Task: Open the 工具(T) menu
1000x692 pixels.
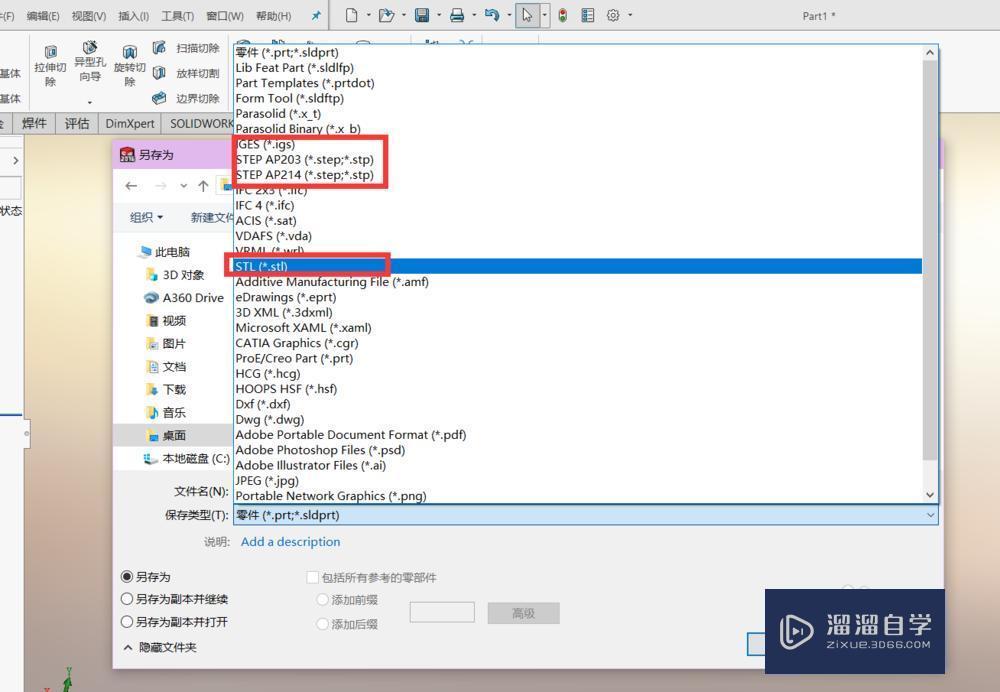Action: [177, 16]
